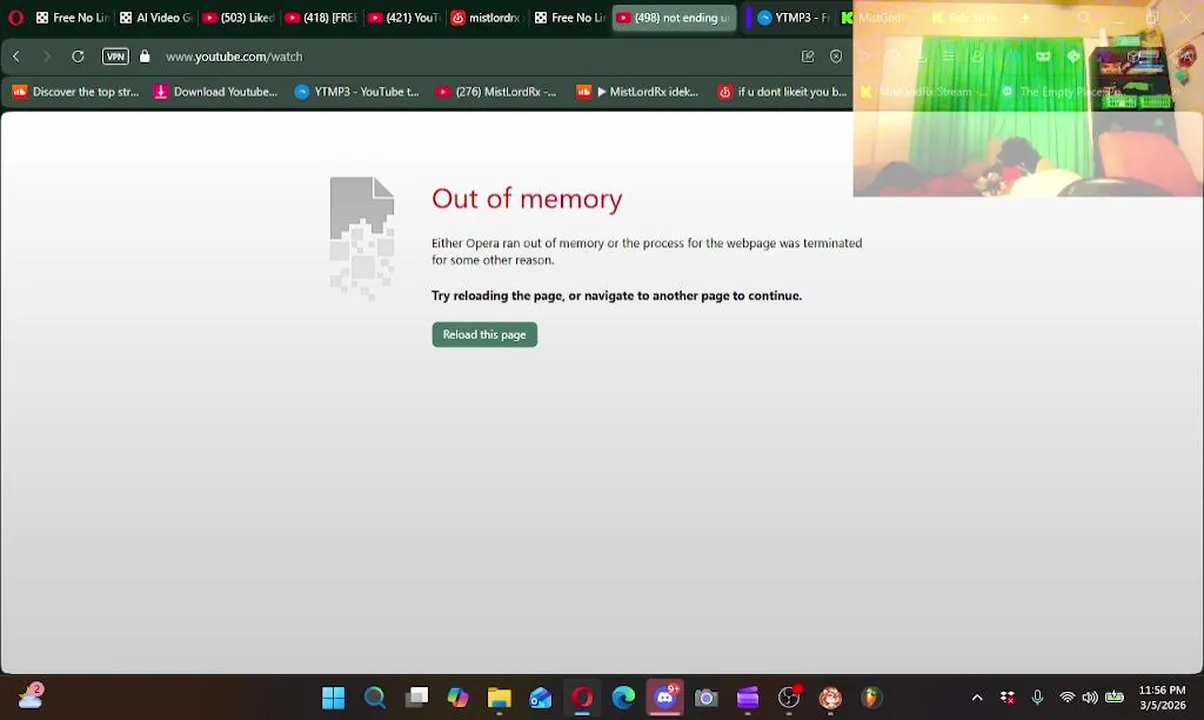Image resolution: width=1204 pixels, height=720 pixels.
Task: Switch to the YTMP3 - Fr tab
Action: tap(794, 17)
